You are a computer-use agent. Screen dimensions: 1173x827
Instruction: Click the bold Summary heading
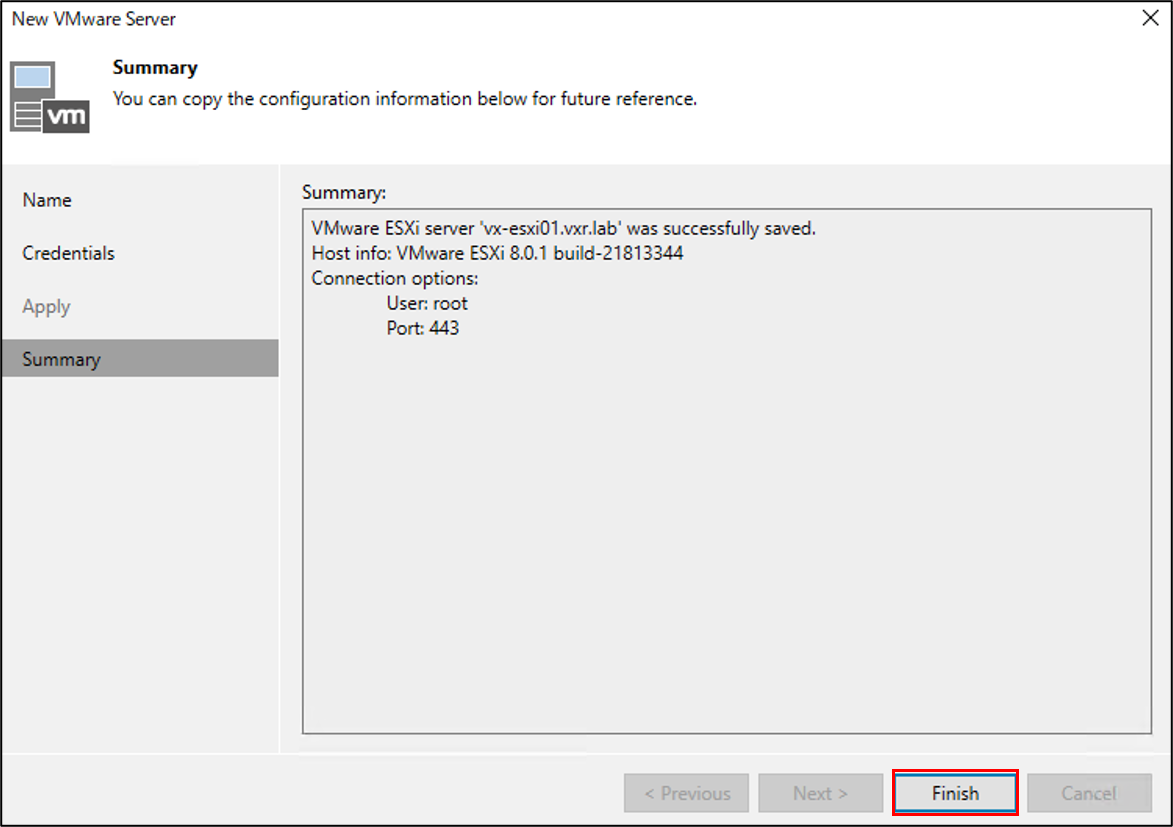click(x=155, y=67)
